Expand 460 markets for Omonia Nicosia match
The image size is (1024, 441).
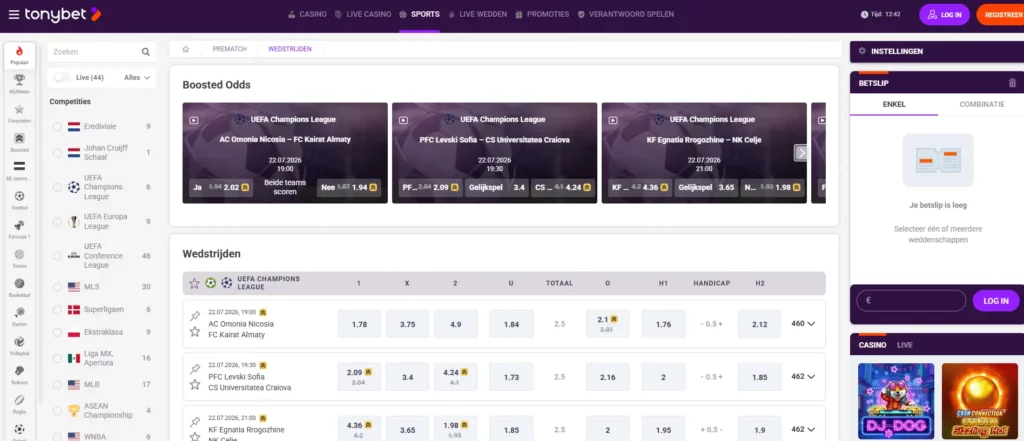[x=803, y=323]
